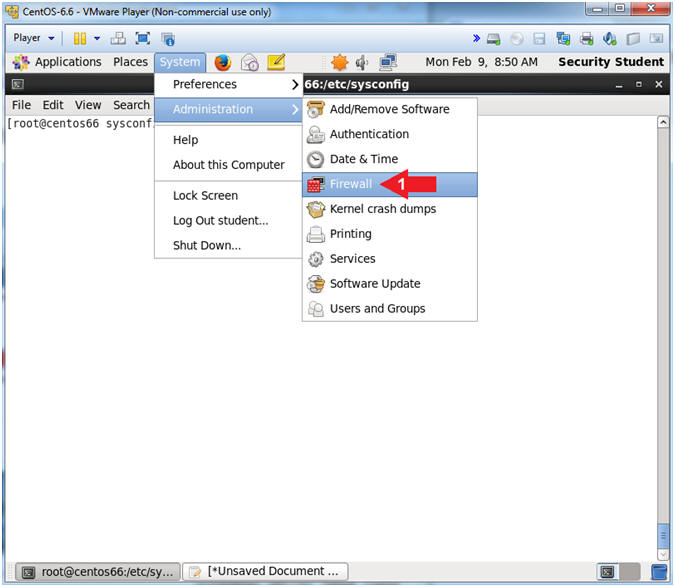The height and width of the screenshot is (587, 675).
Task: Click the VMware printer device icon
Action: point(586,39)
